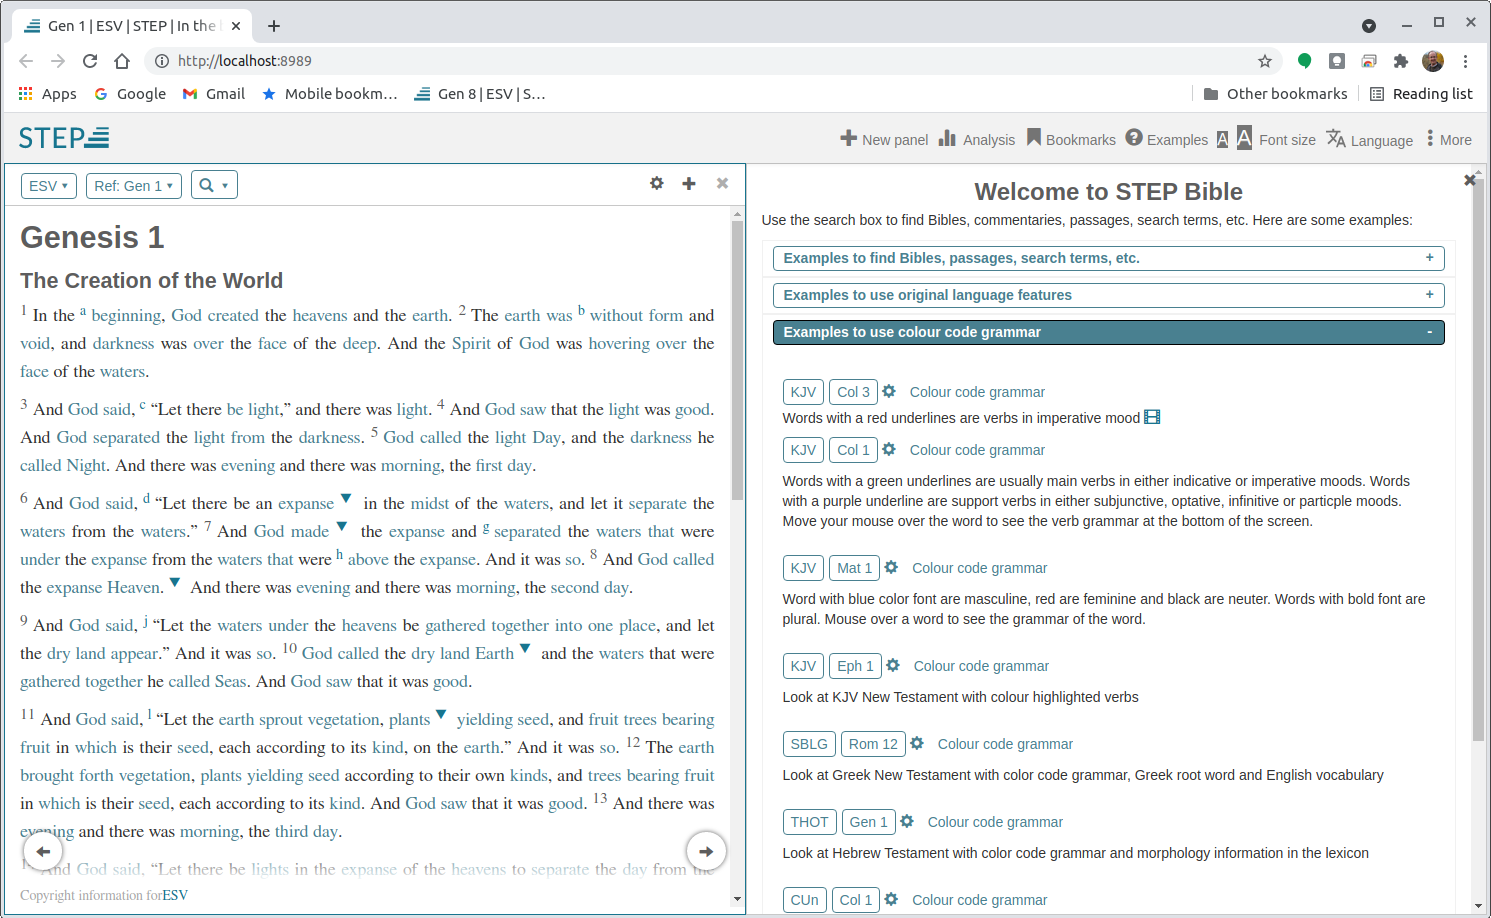
Task: Click the browser address bar
Action: (x=700, y=61)
